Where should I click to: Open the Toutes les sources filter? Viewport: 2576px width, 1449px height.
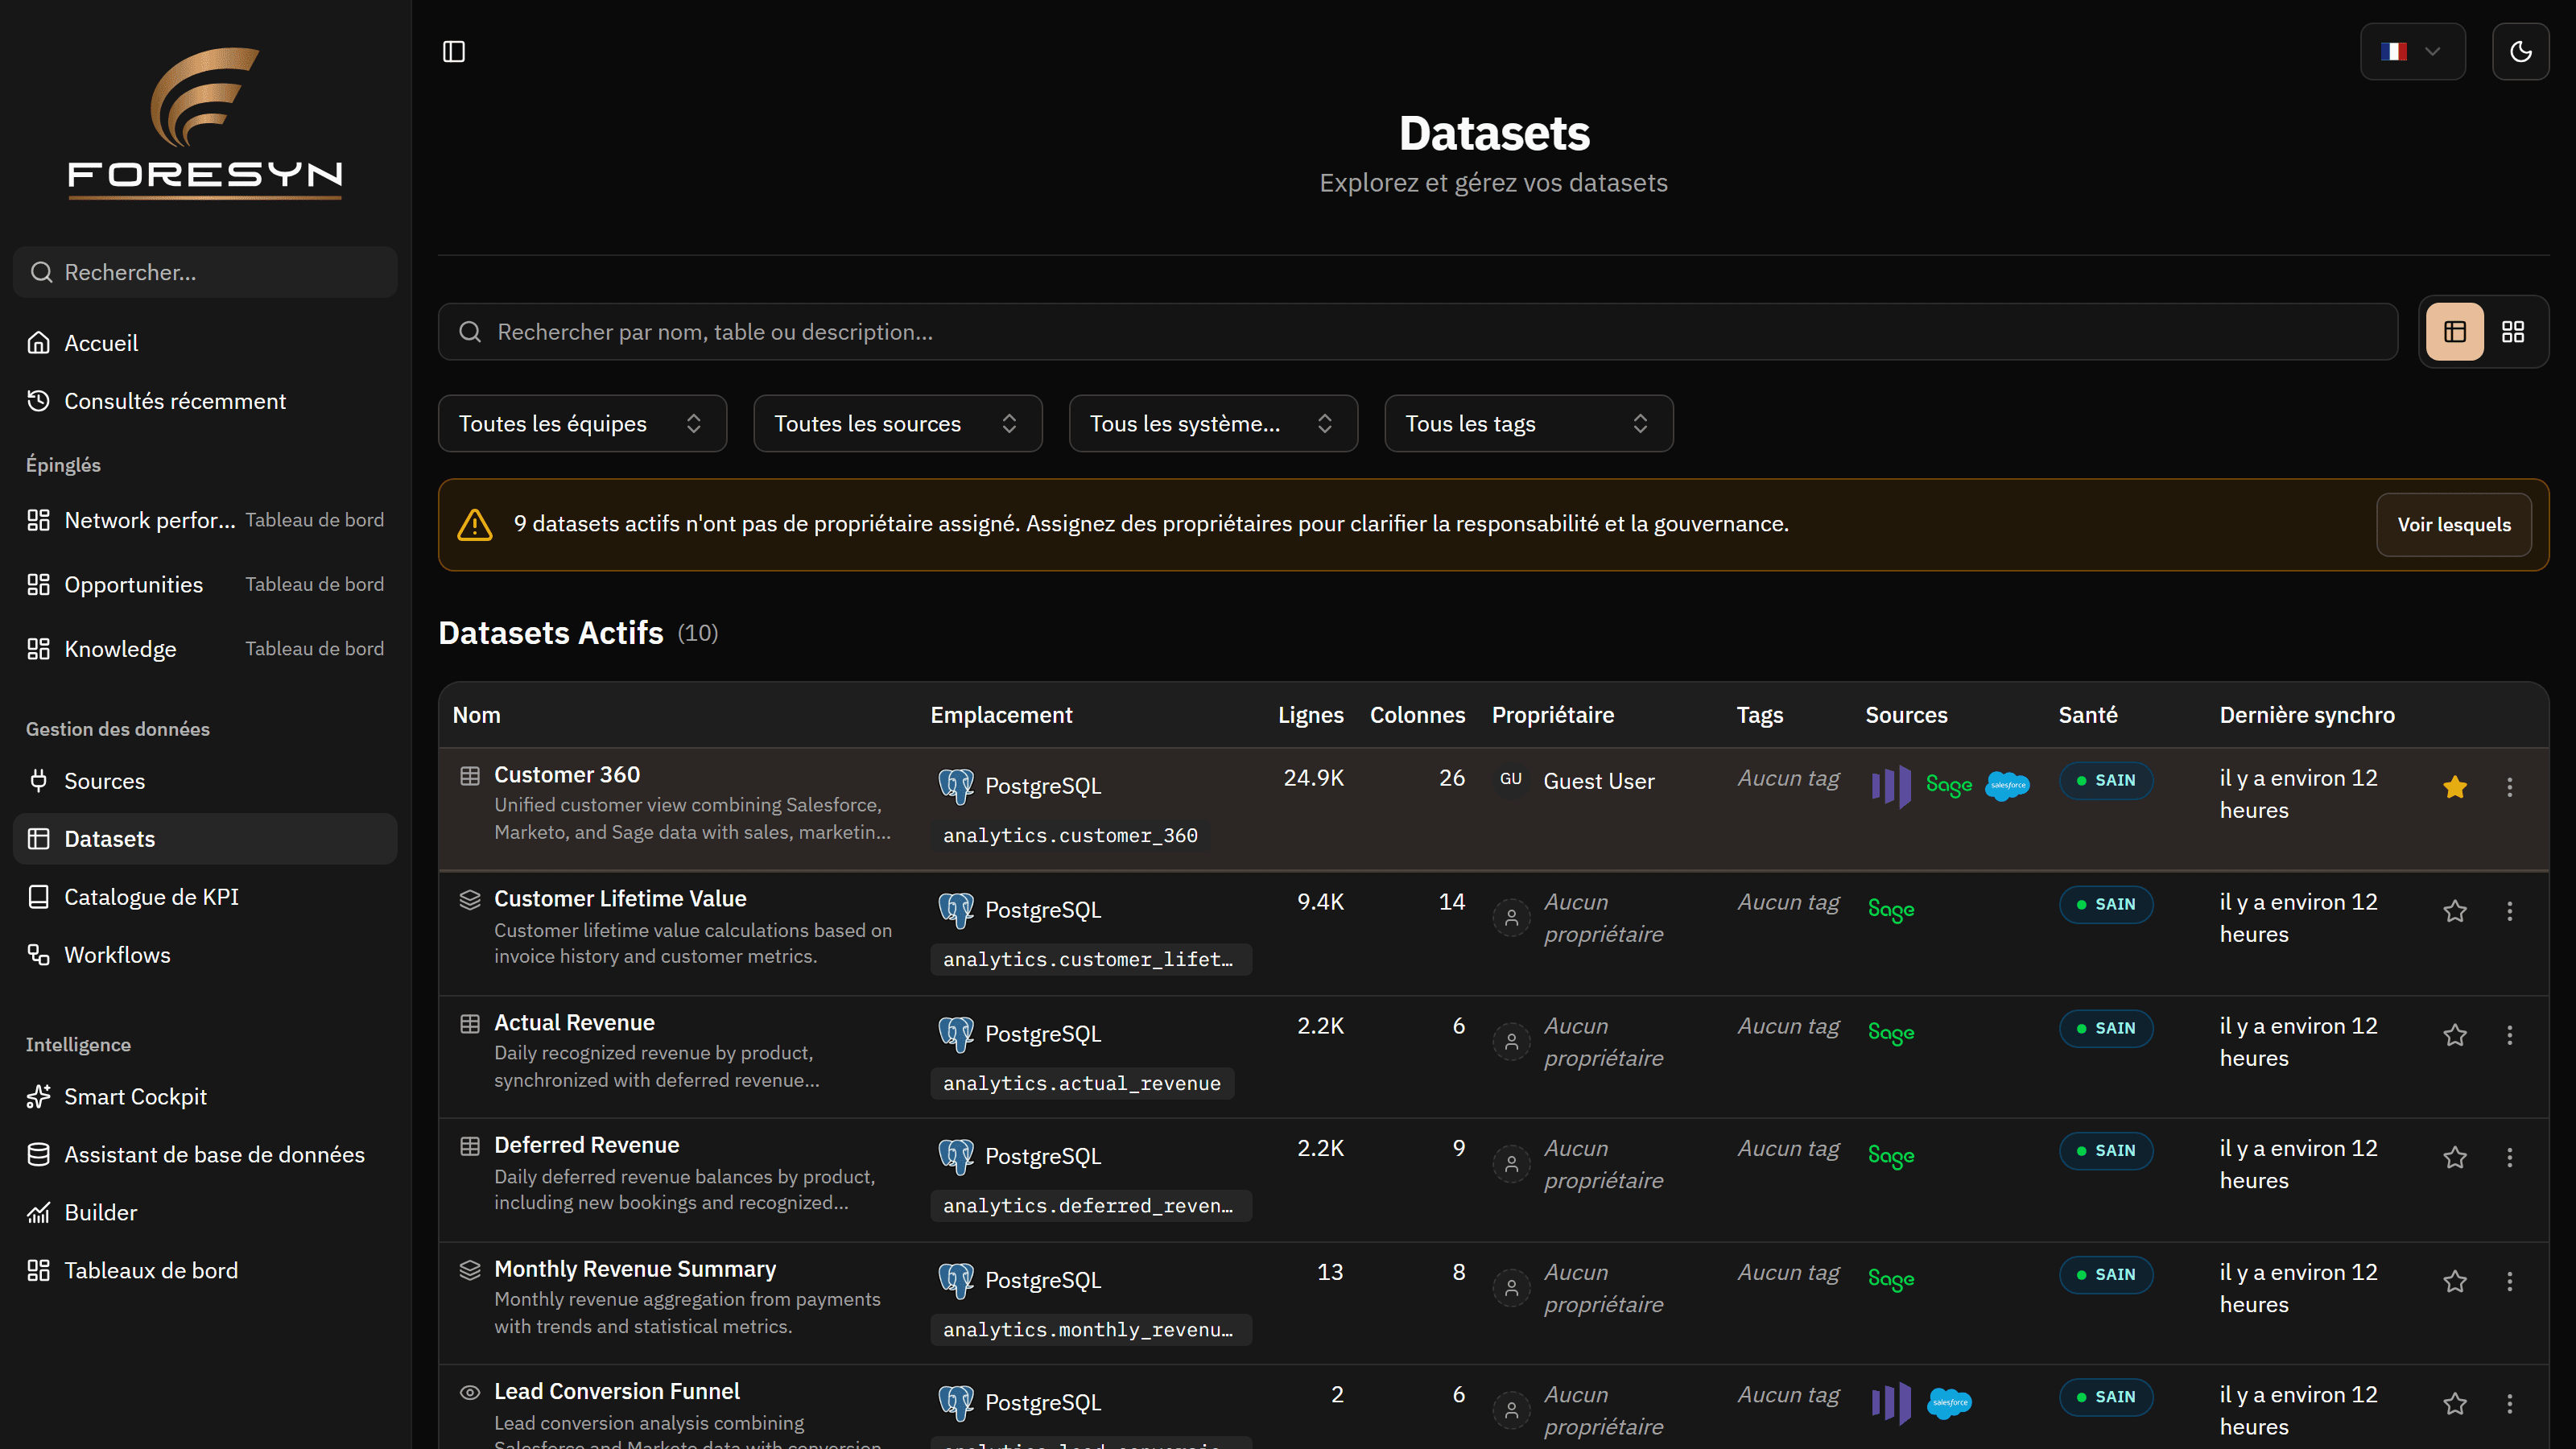(898, 424)
